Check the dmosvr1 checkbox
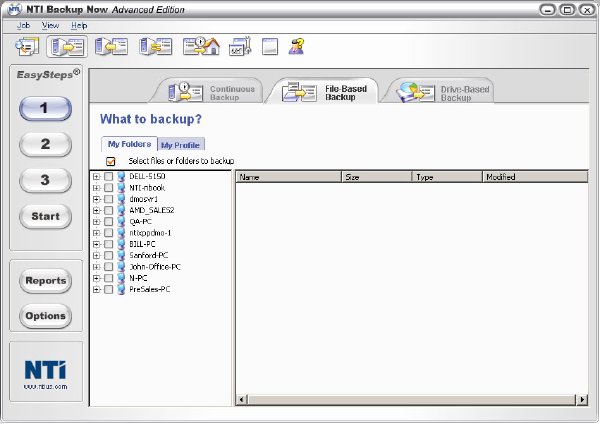600x424 pixels. coord(109,199)
